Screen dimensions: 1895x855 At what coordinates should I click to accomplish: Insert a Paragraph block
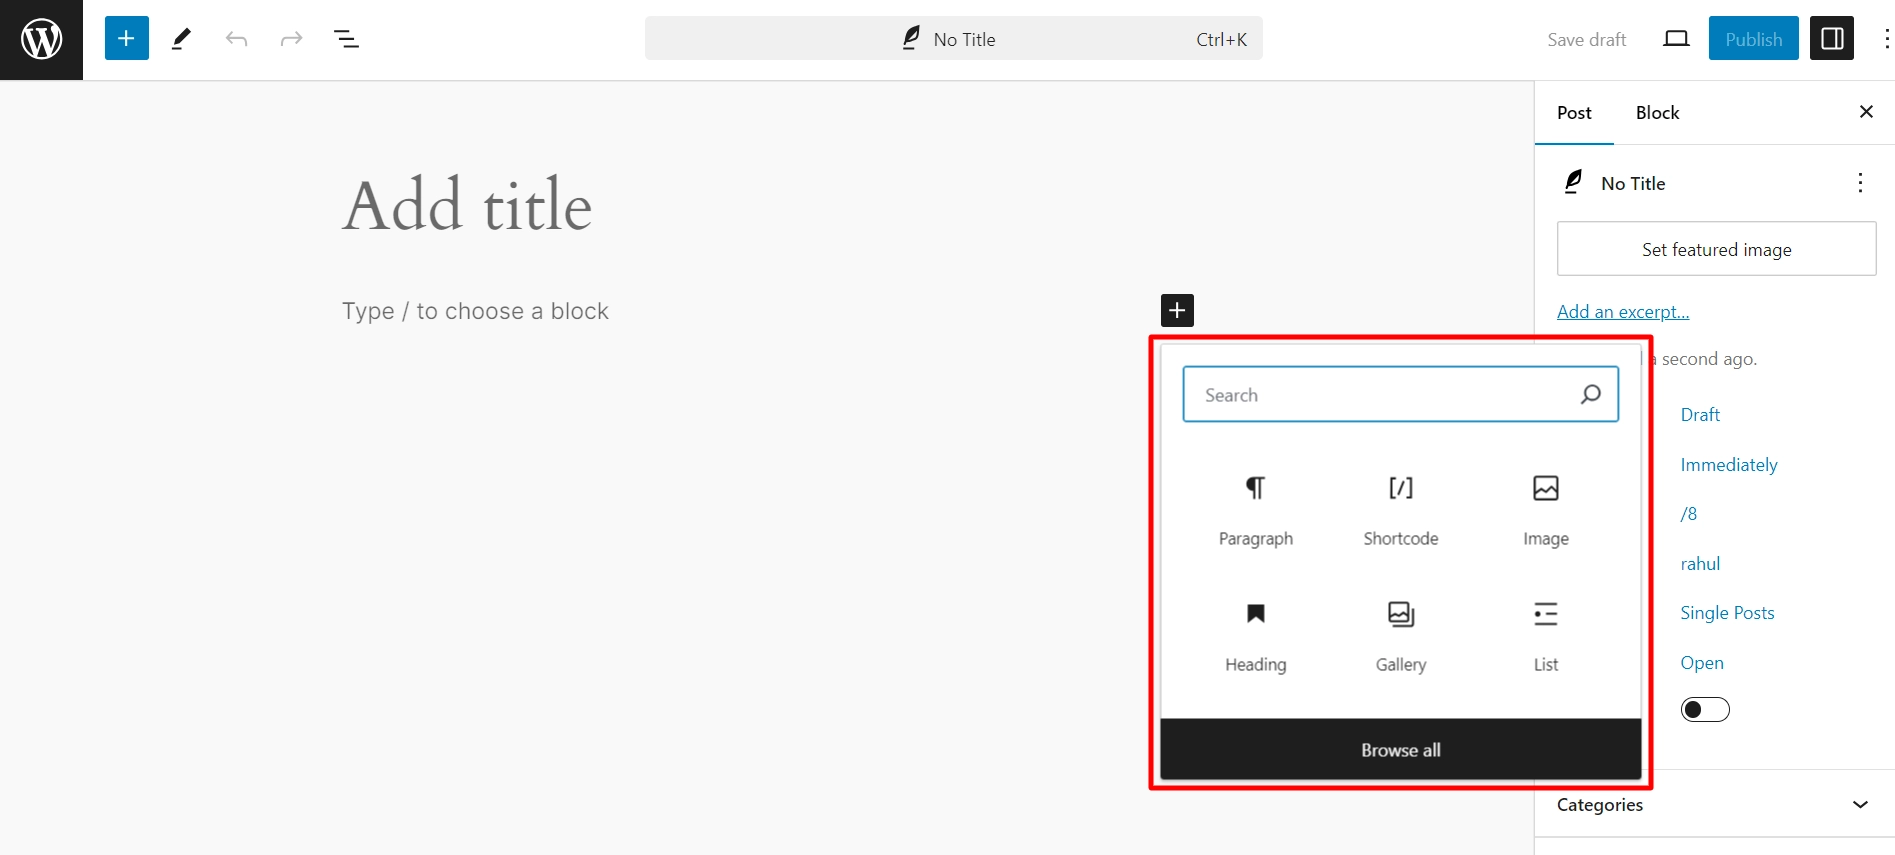(1256, 511)
